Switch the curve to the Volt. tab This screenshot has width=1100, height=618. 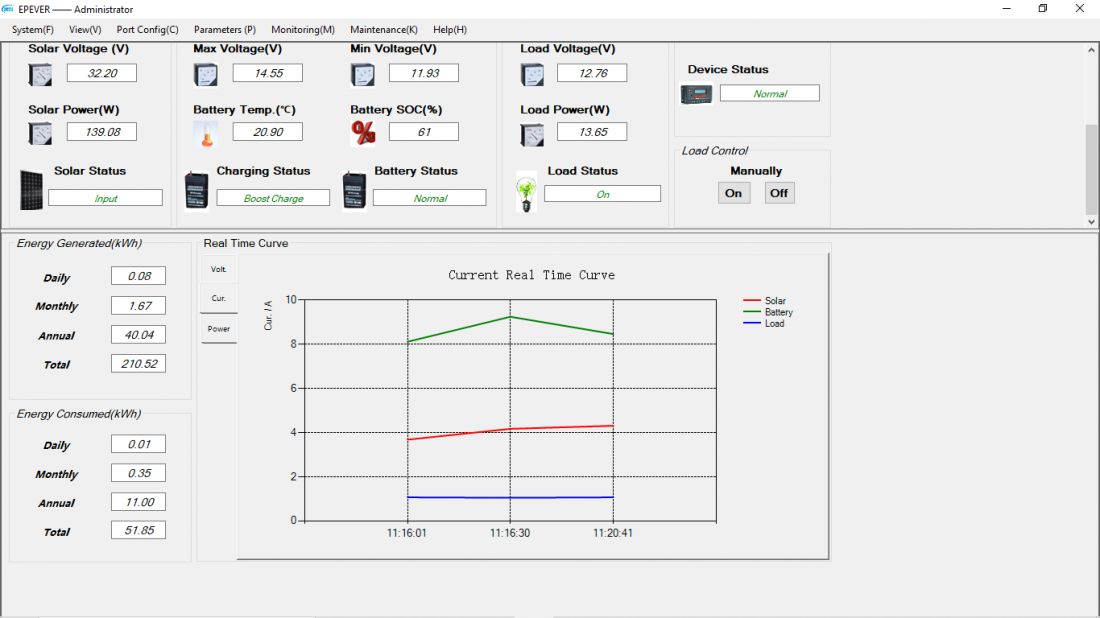click(219, 269)
